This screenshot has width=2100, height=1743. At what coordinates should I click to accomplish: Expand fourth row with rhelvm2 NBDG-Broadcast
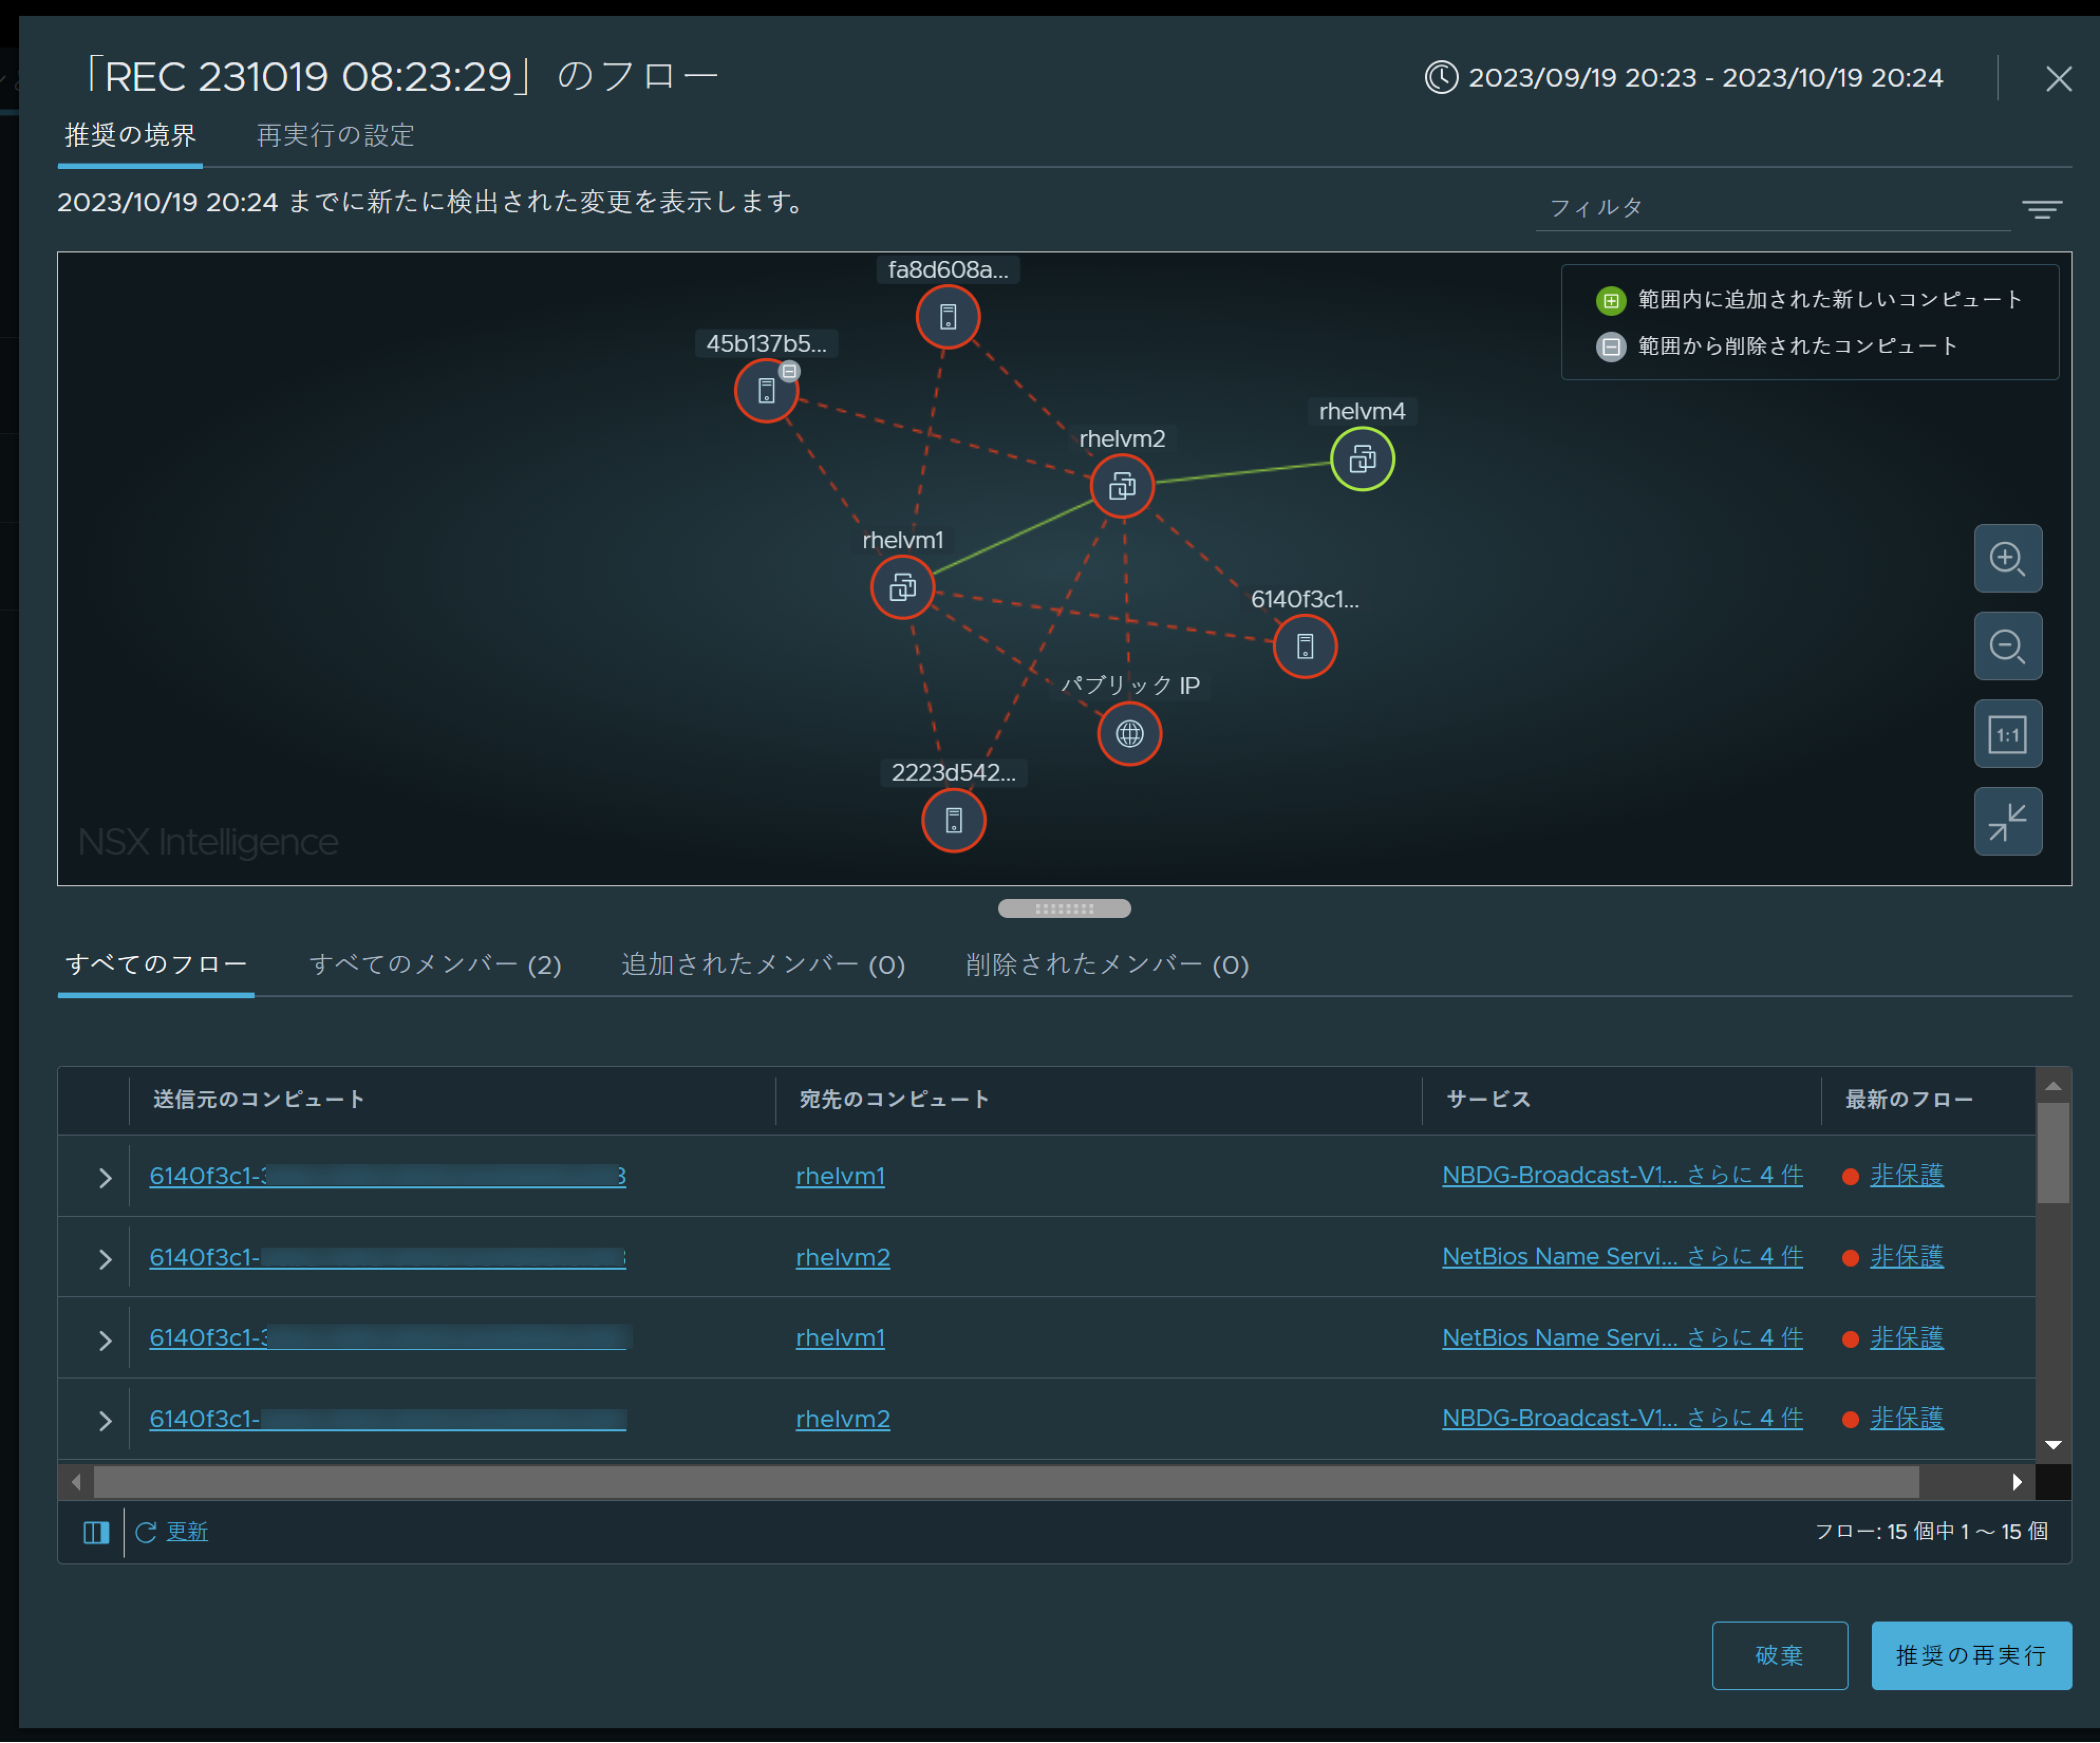click(105, 1421)
